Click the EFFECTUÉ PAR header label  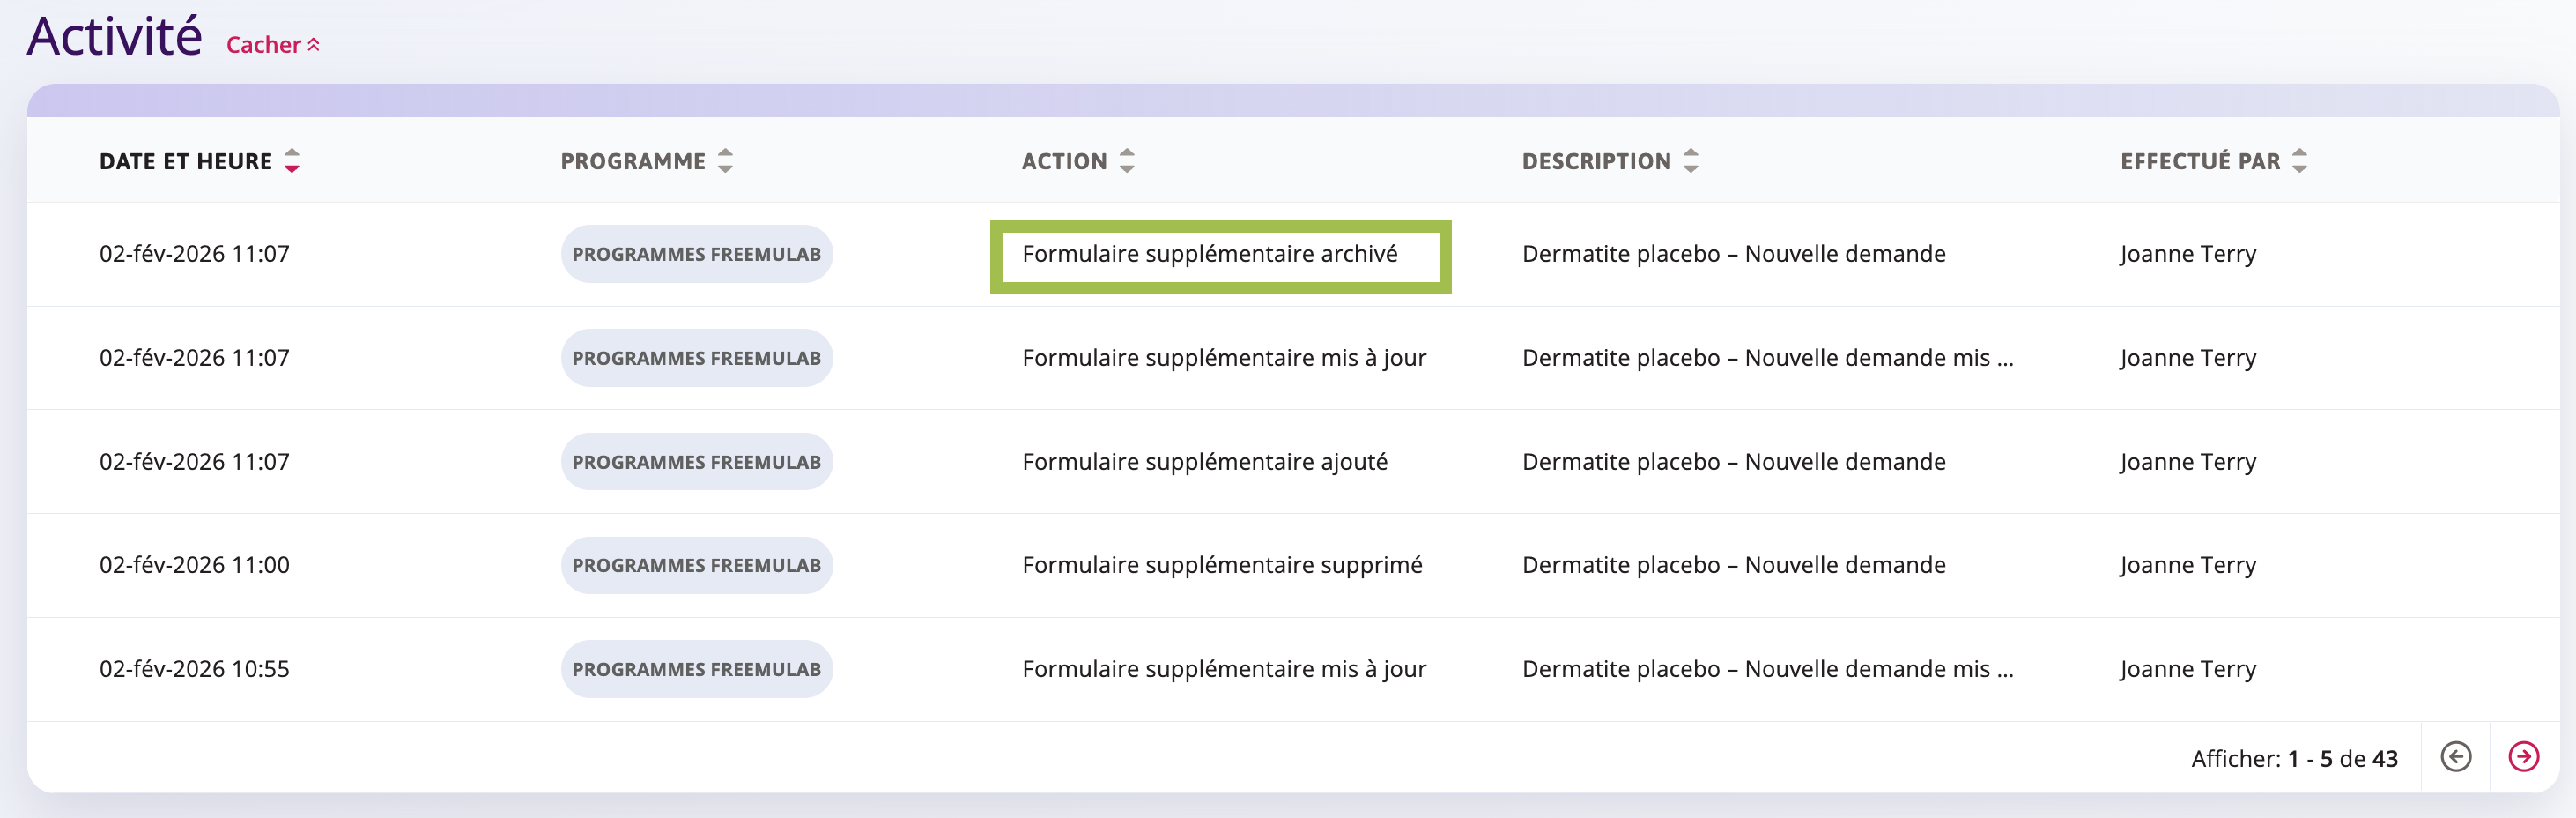[x=2200, y=161]
